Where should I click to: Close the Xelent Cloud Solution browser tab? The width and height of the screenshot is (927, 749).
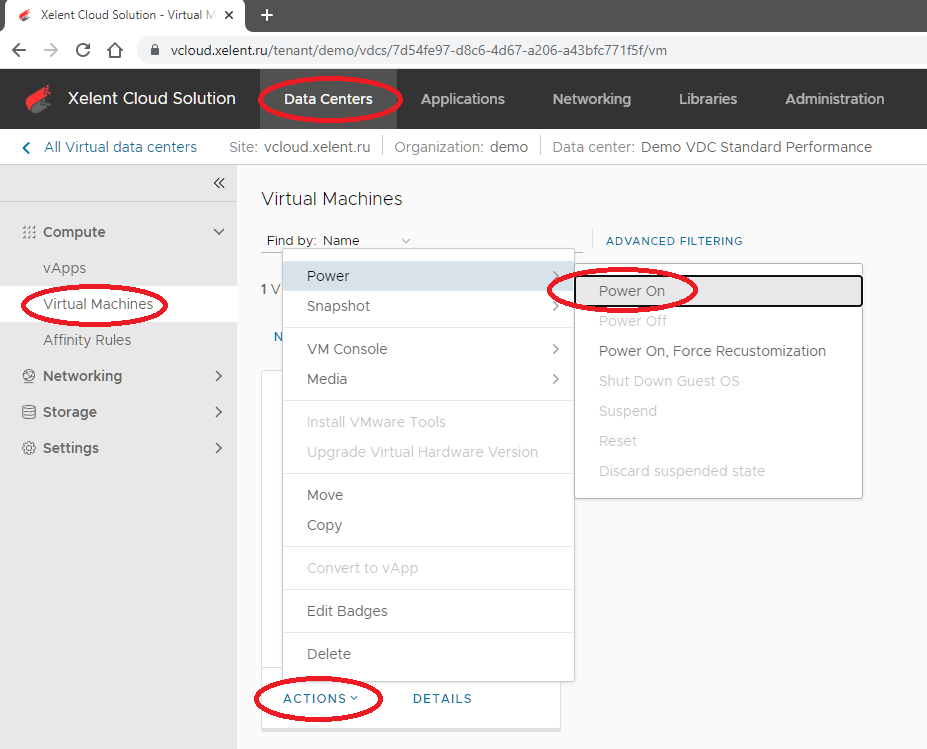(x=229, y=15)
